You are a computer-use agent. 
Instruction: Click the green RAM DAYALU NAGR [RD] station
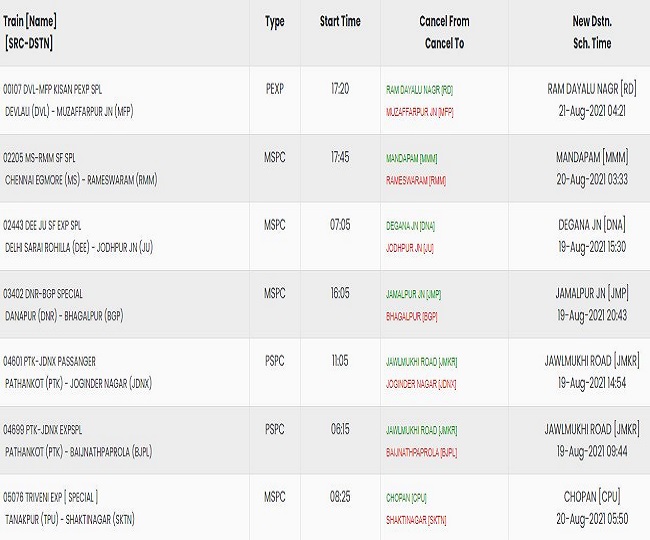click(x=420, y=90)
